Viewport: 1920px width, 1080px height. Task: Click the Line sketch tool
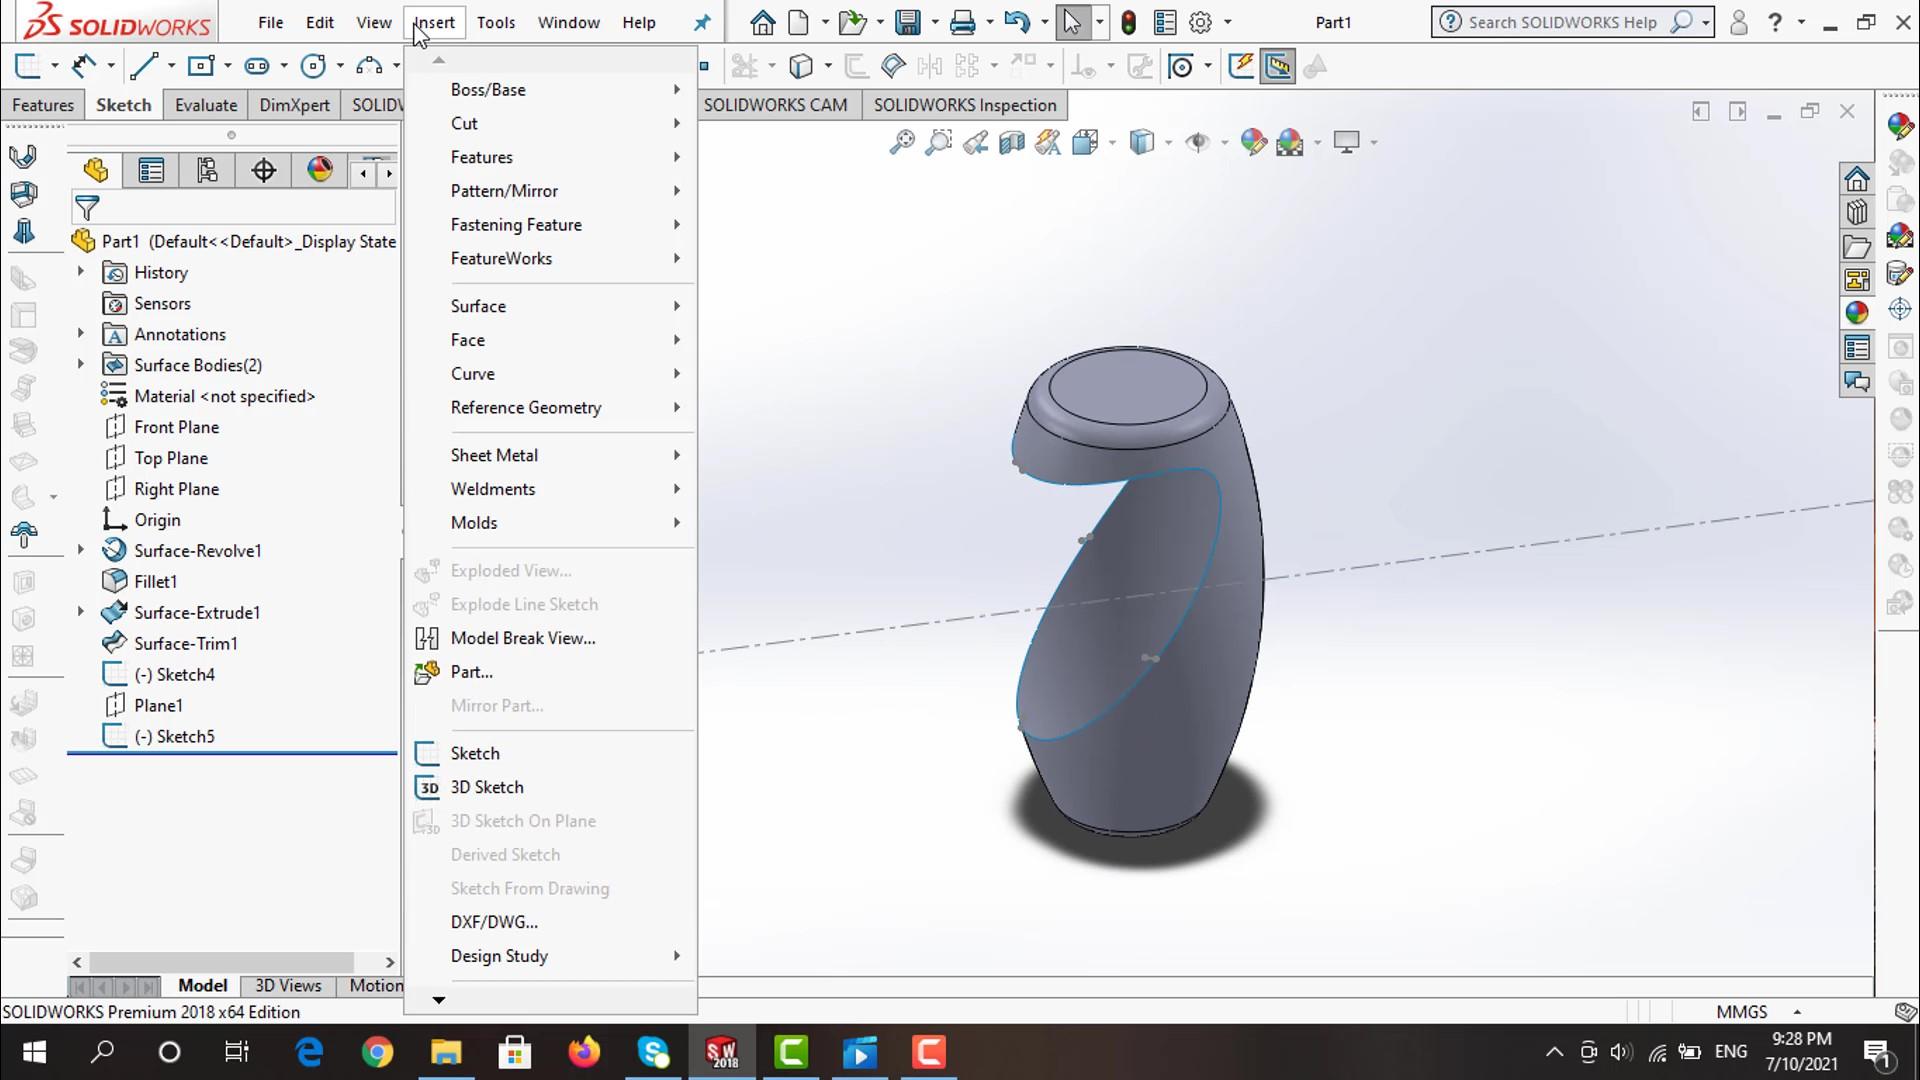[x=144, y=66]
